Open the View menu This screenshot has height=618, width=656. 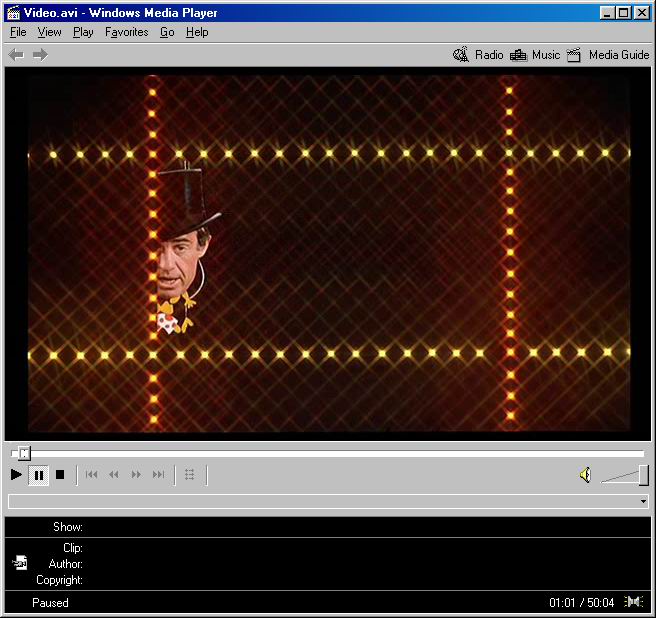click(49, 32)
